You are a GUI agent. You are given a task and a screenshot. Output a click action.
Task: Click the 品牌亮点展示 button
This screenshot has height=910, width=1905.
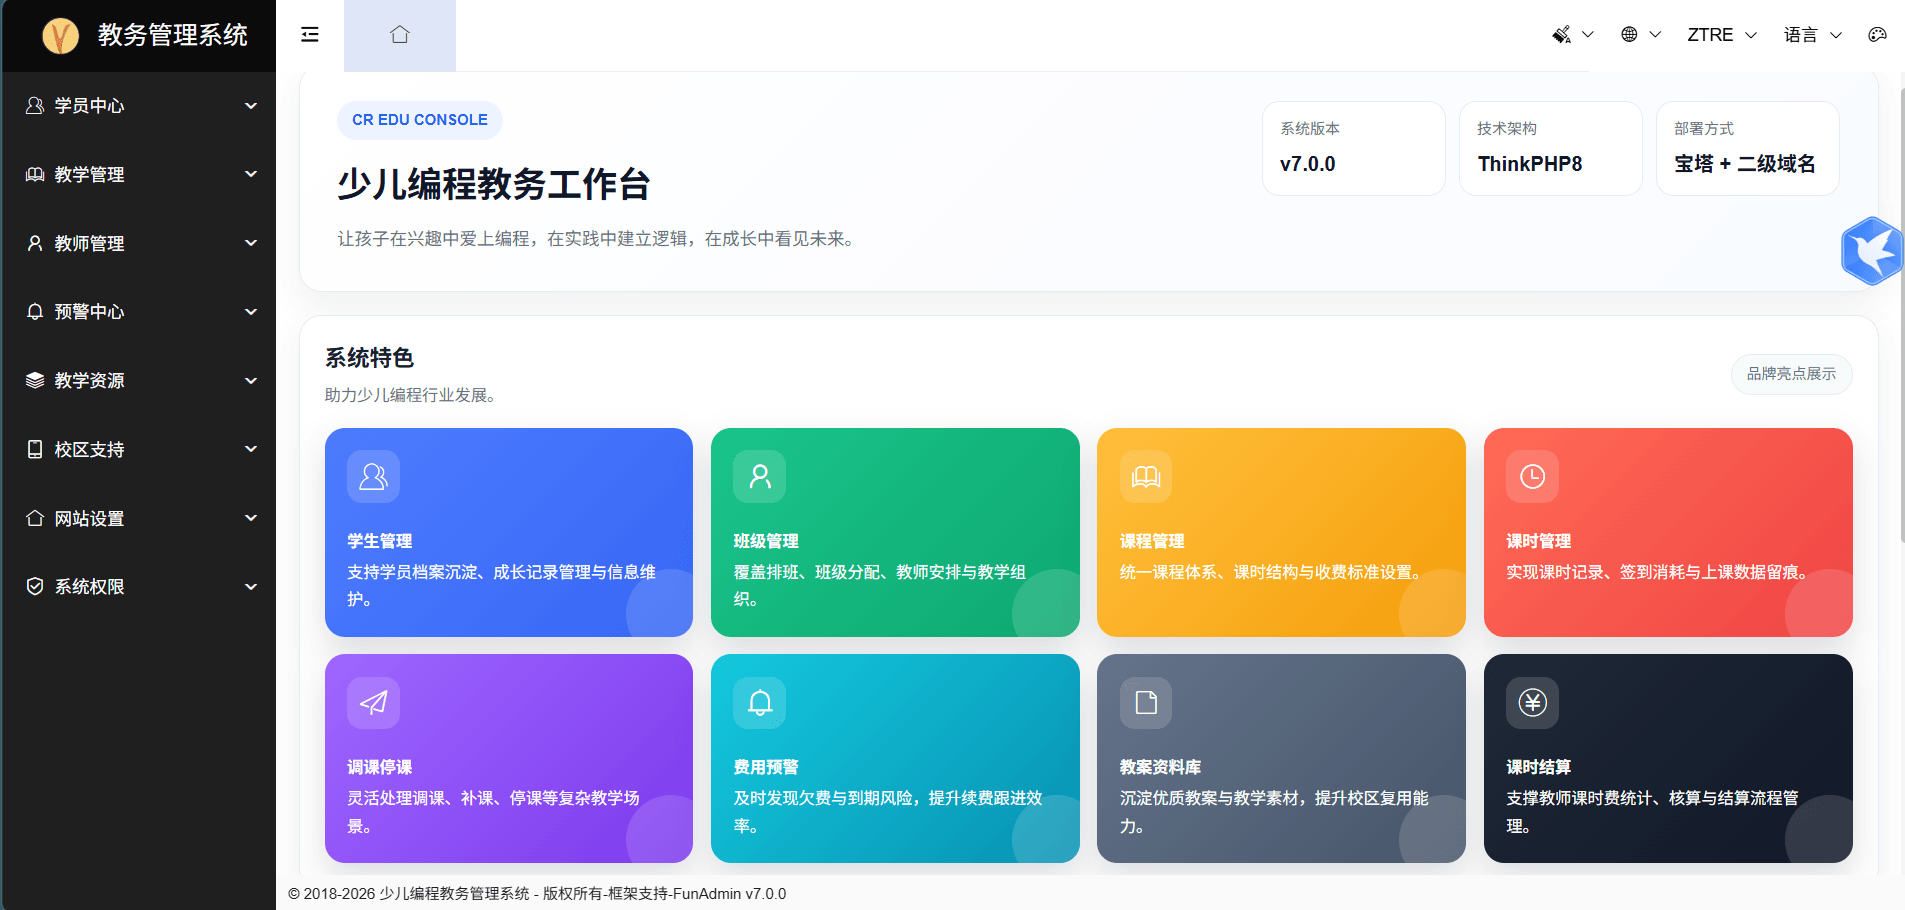1791,374
